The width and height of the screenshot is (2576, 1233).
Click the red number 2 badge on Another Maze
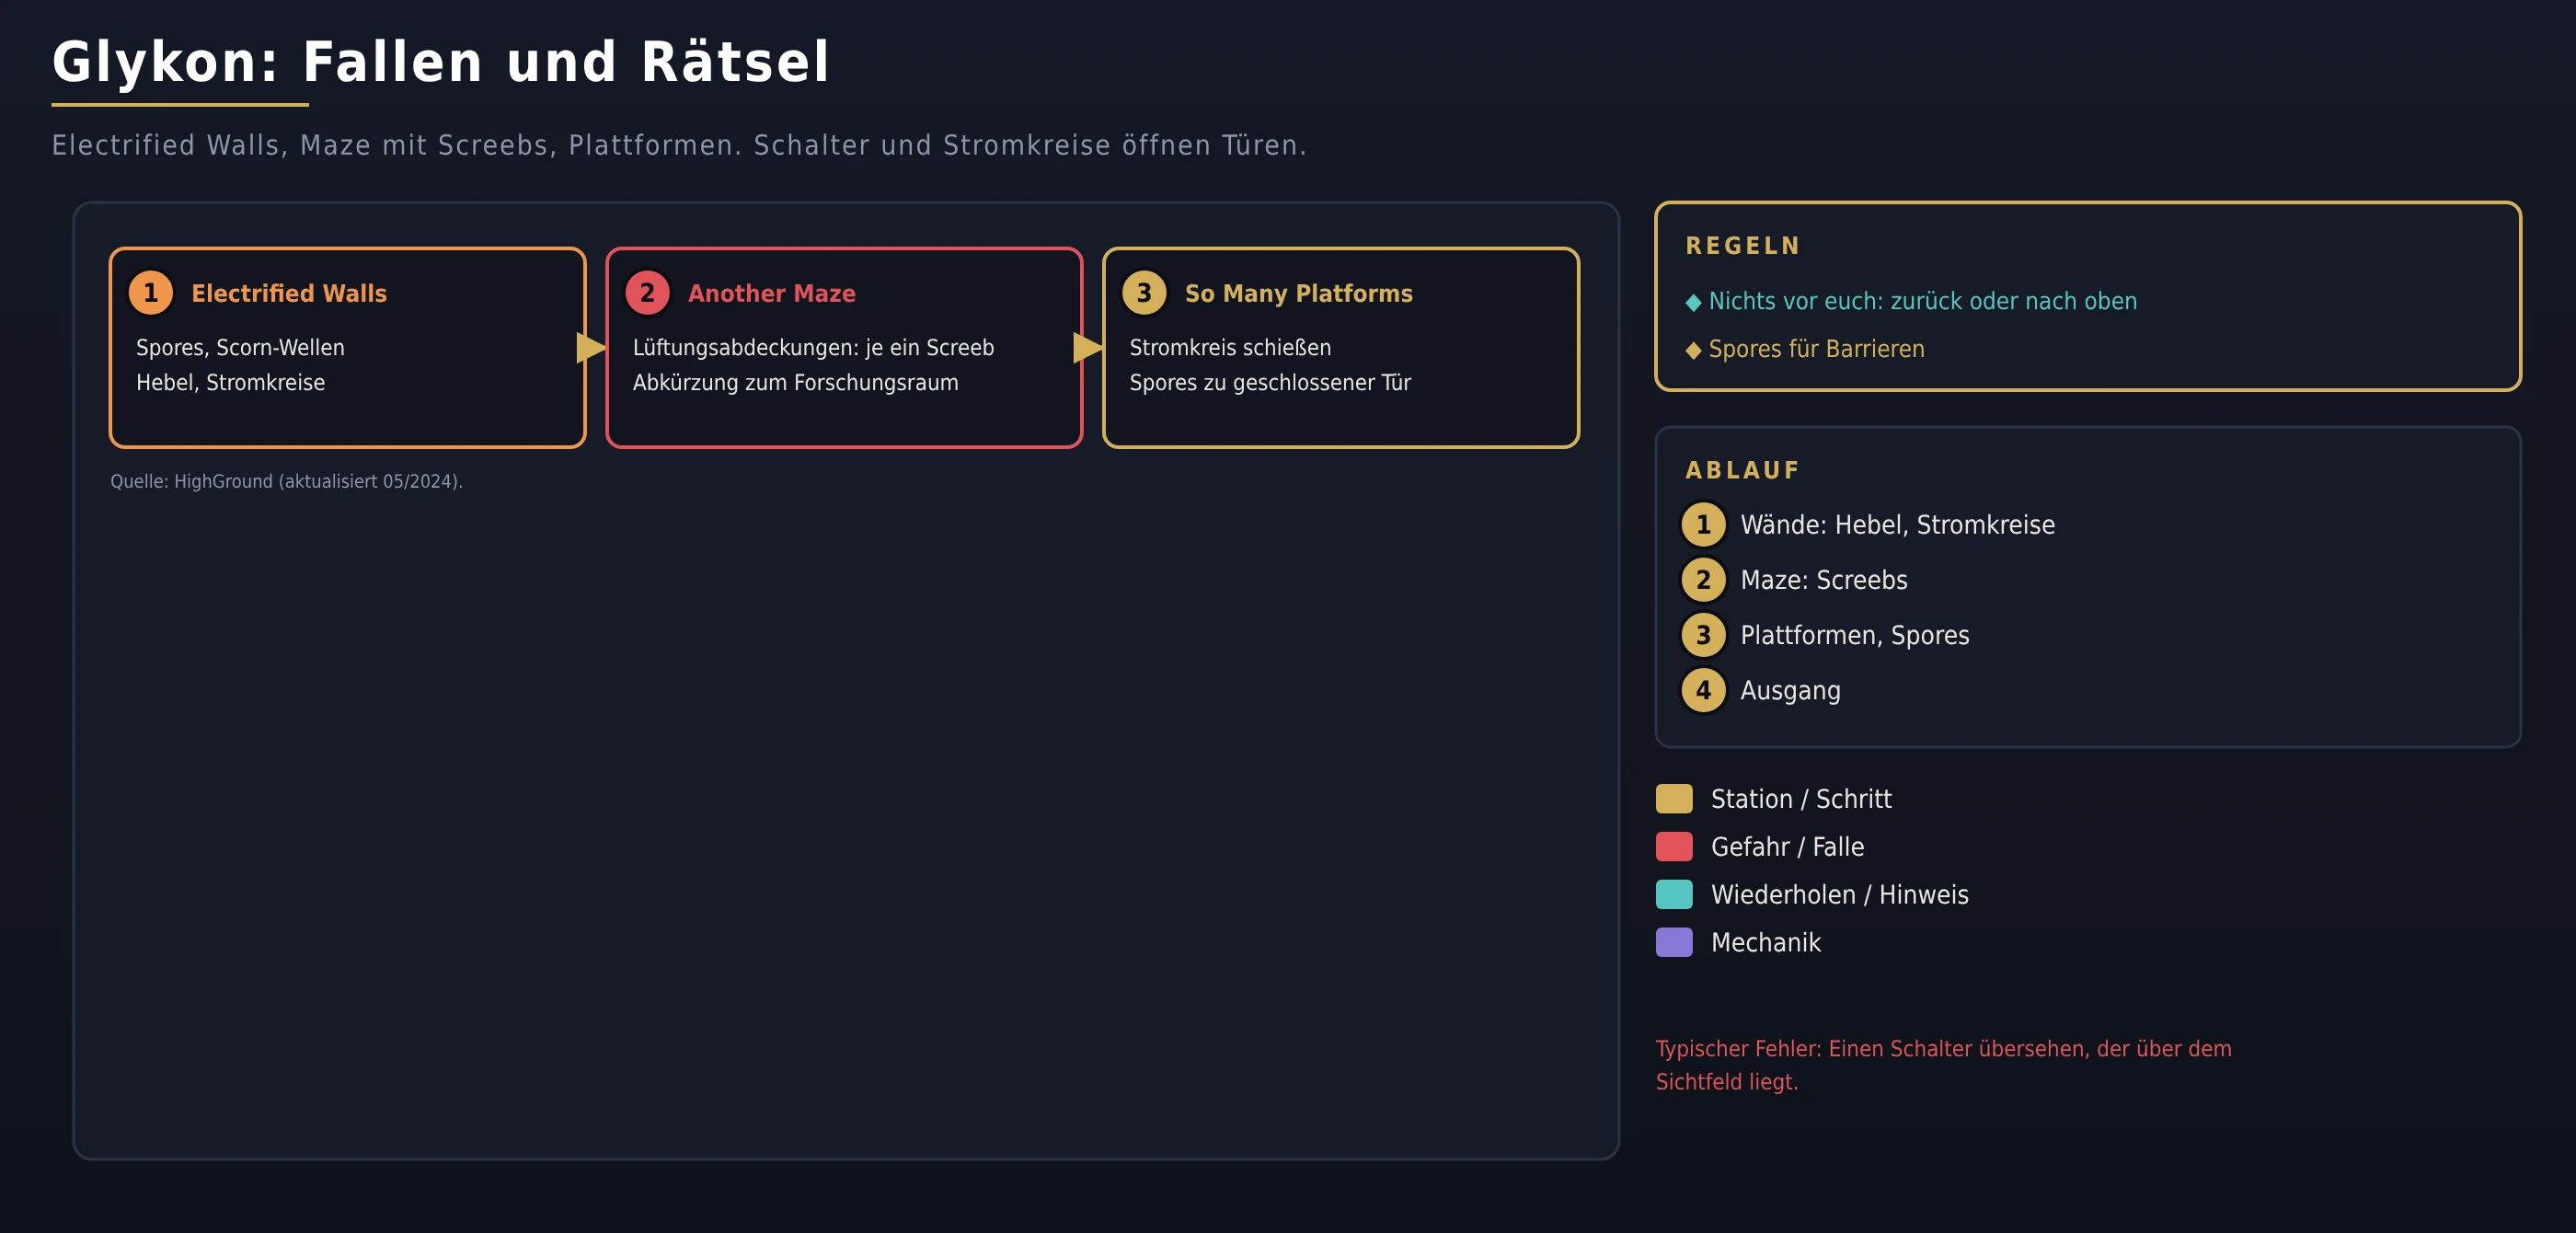pyautogui.click(x=647, y=293)
